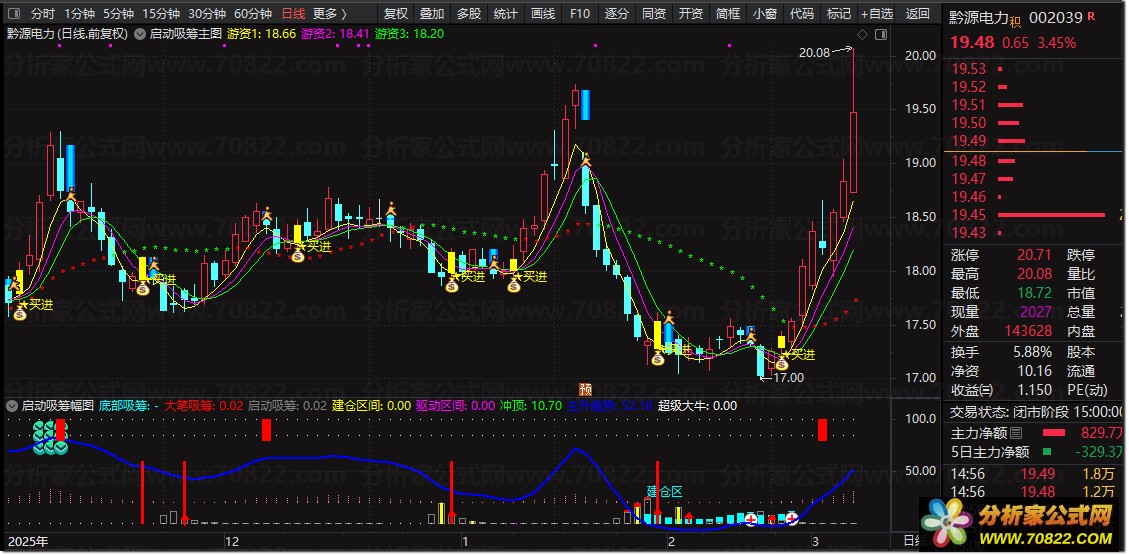Click 外盘 value 143628

tap(1028, 331)
